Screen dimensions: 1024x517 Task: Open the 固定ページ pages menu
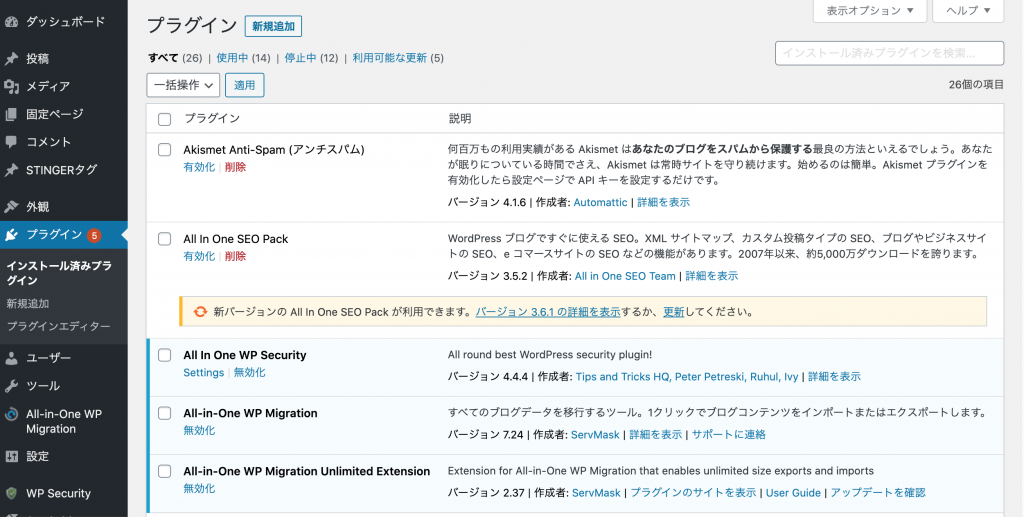55,114
